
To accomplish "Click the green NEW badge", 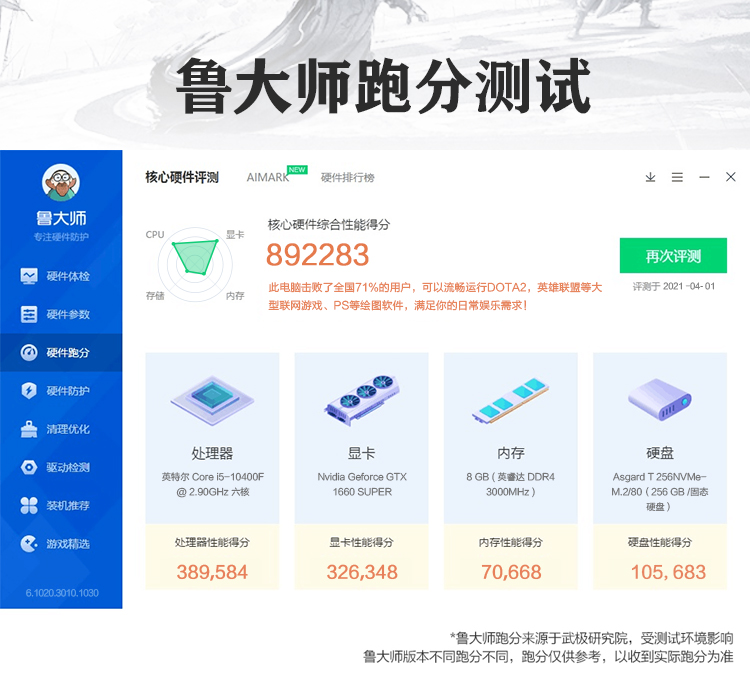I will click(x=297, y=170).
